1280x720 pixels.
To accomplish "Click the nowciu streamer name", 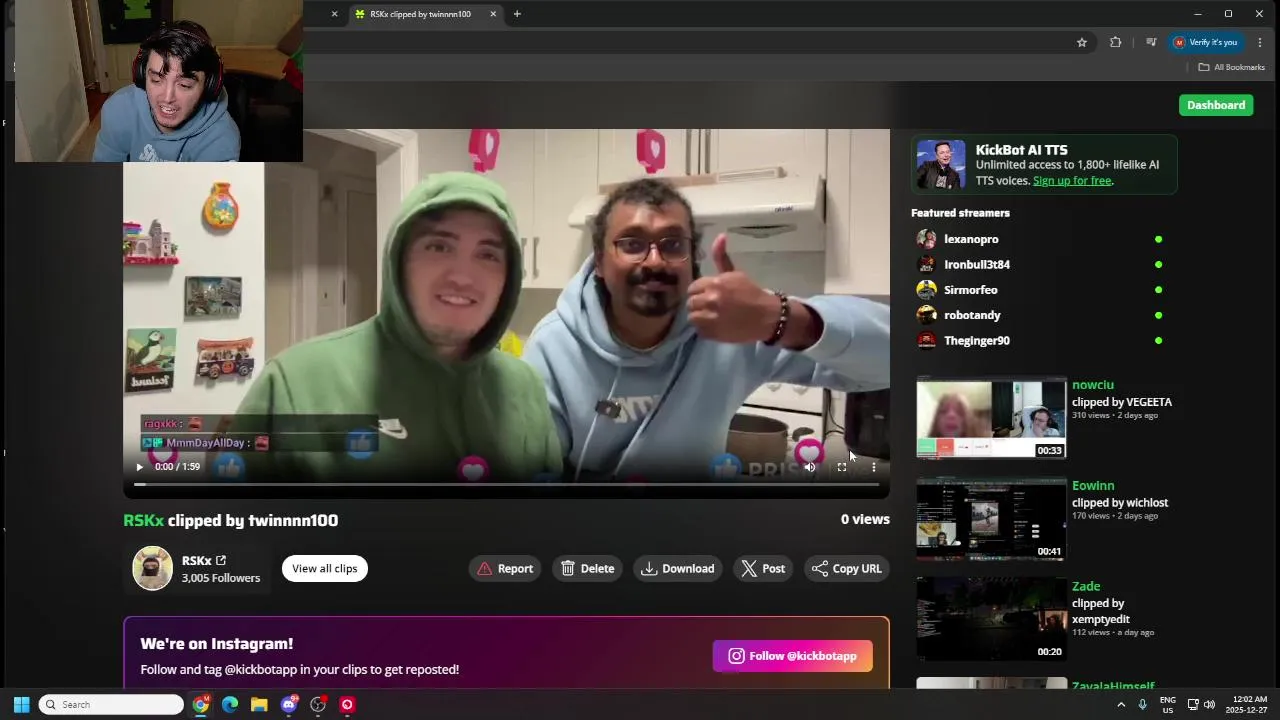I will (1092, 385).
